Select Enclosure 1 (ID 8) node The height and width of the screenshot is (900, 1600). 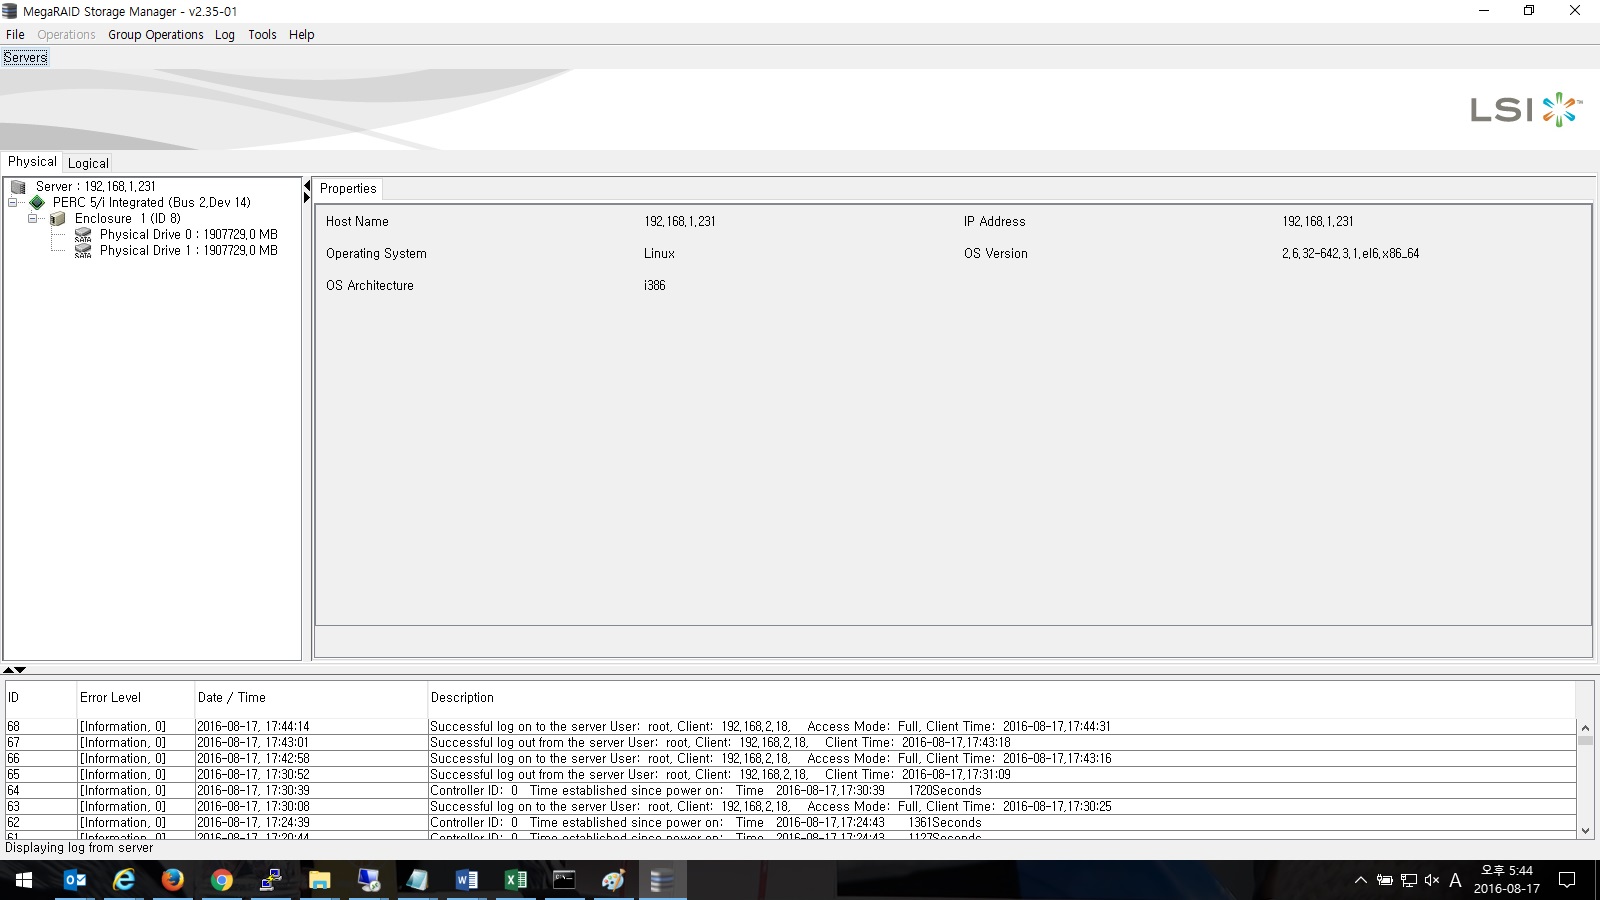pyautogui.click(x=128, y=218)
